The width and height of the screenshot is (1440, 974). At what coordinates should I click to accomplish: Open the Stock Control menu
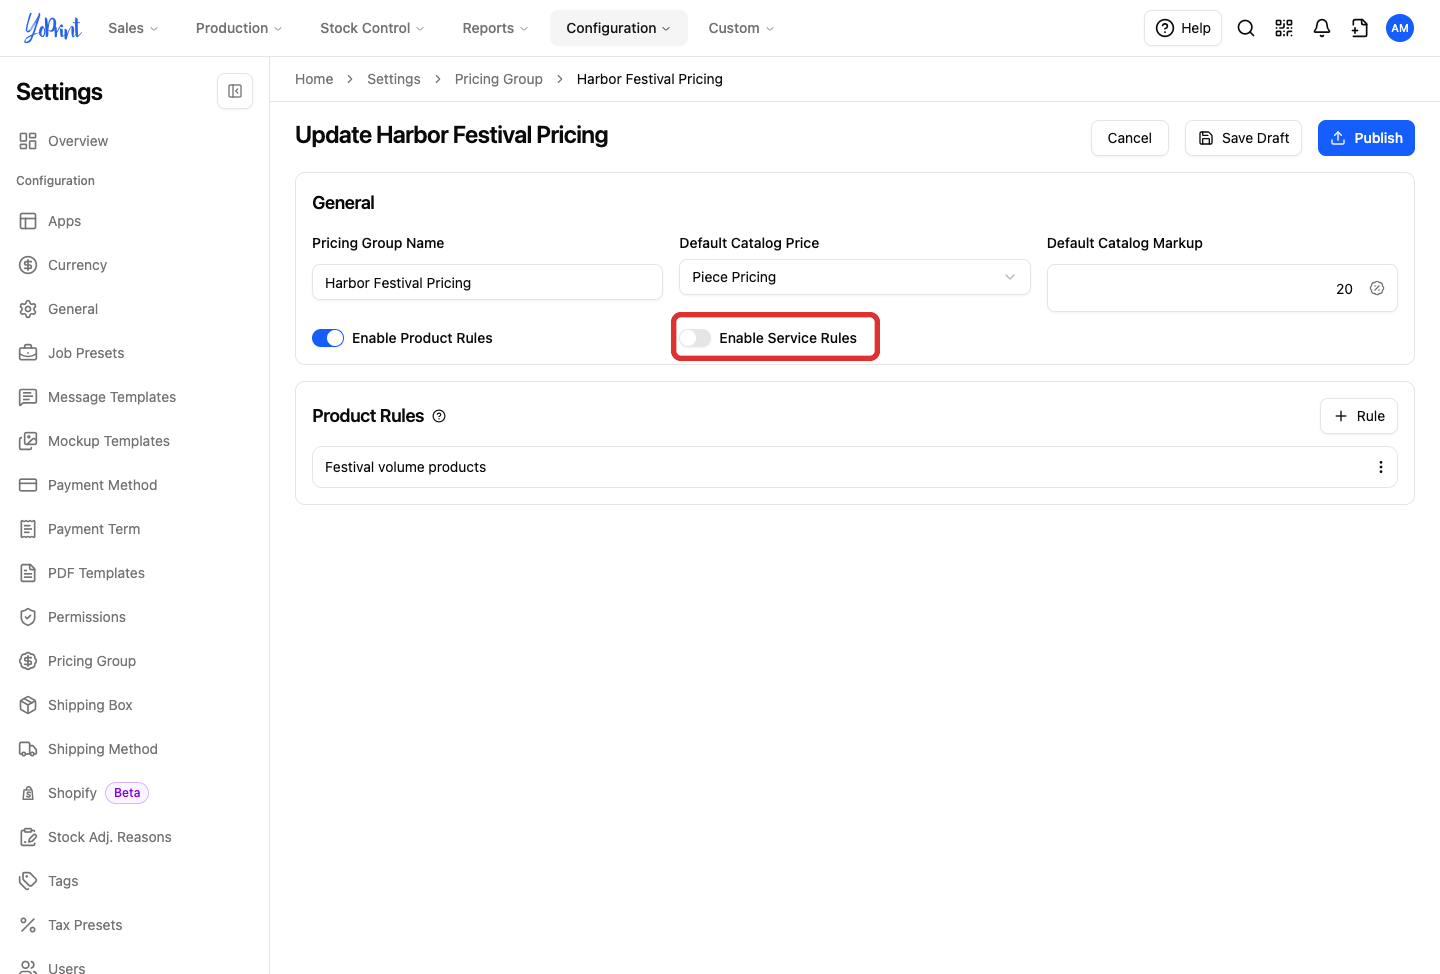[x=372, y=28]
